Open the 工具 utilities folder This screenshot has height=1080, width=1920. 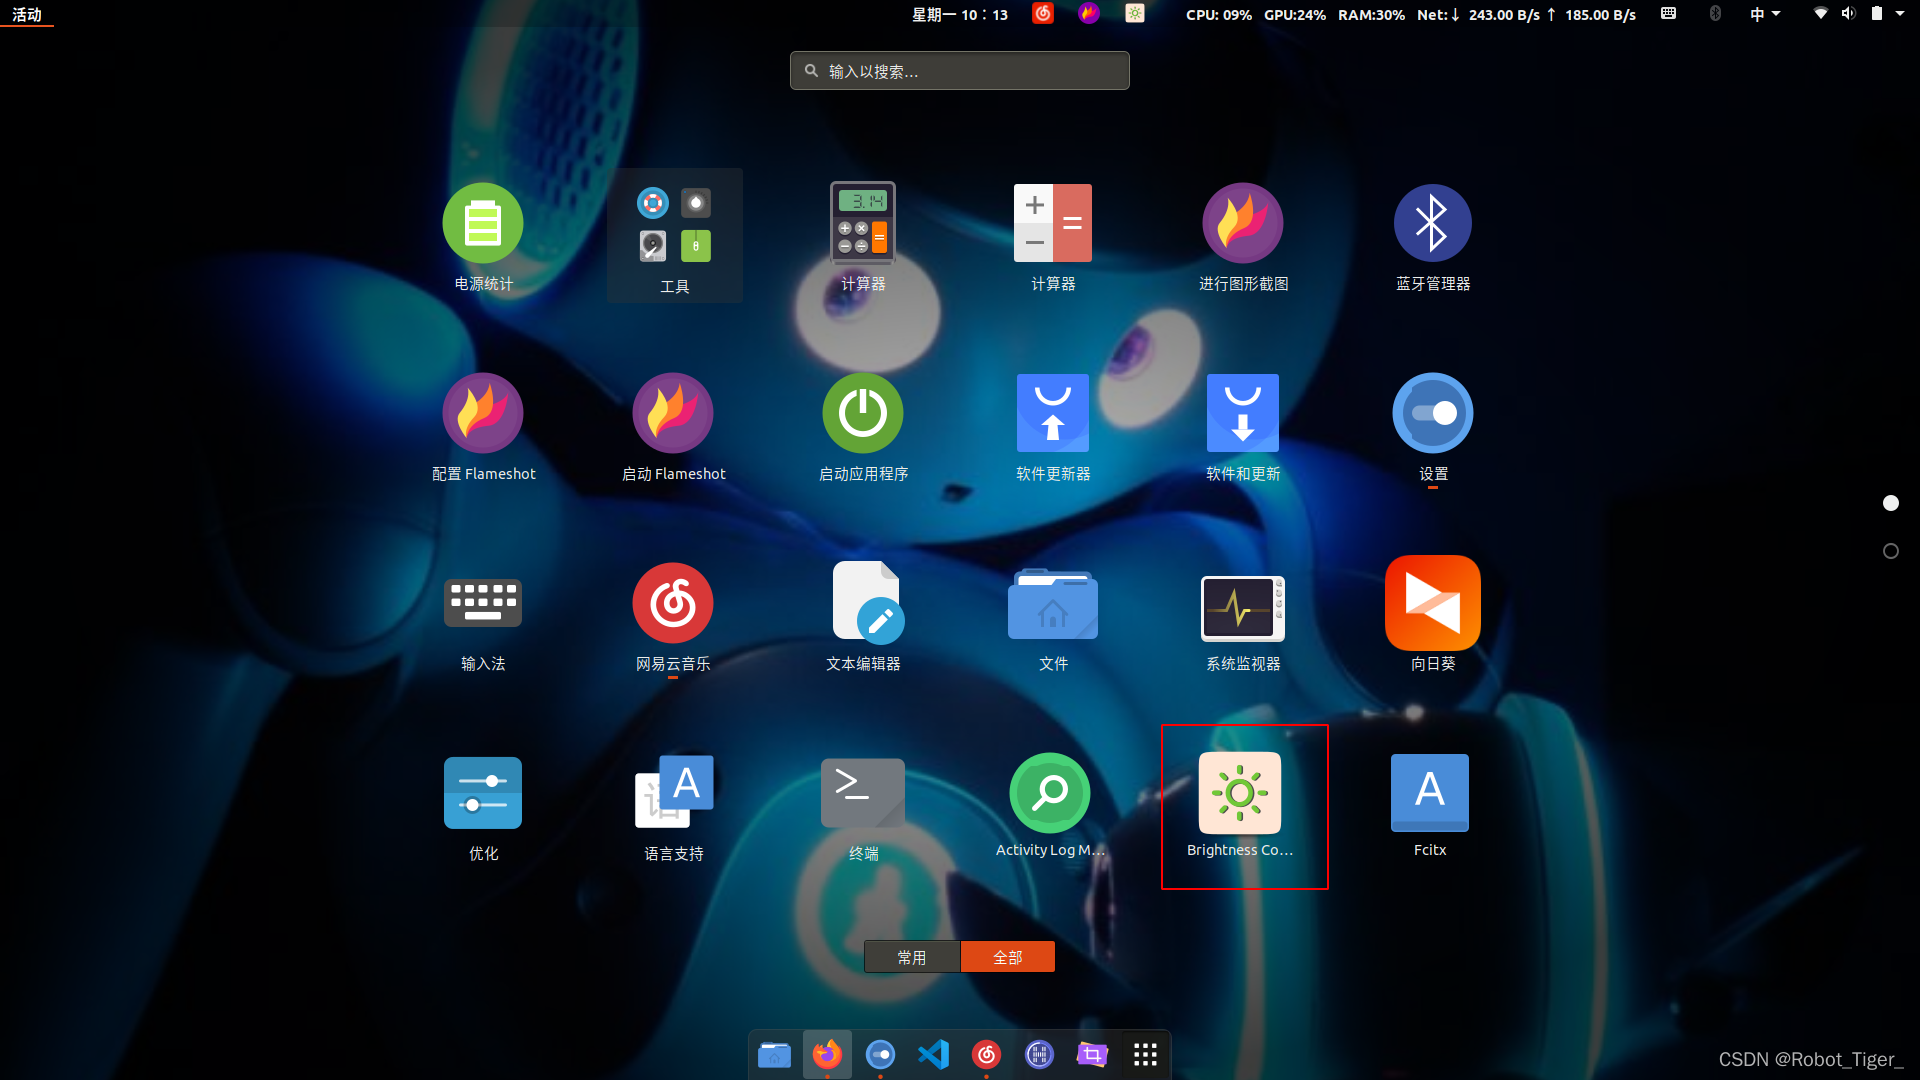(x=675, y=236)
